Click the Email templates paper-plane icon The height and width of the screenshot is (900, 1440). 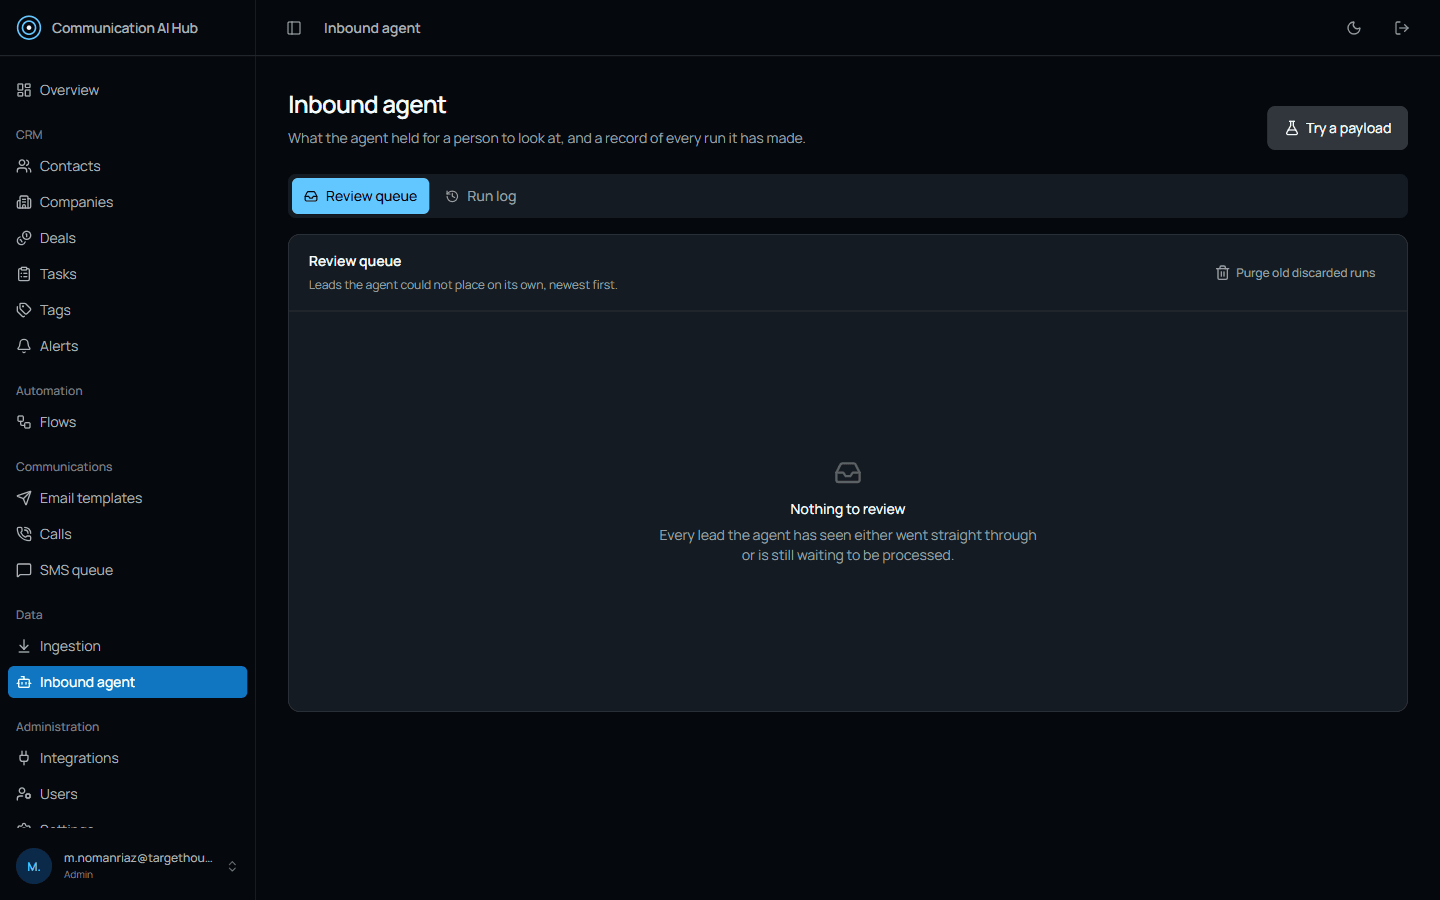click(x=24, y=498)
